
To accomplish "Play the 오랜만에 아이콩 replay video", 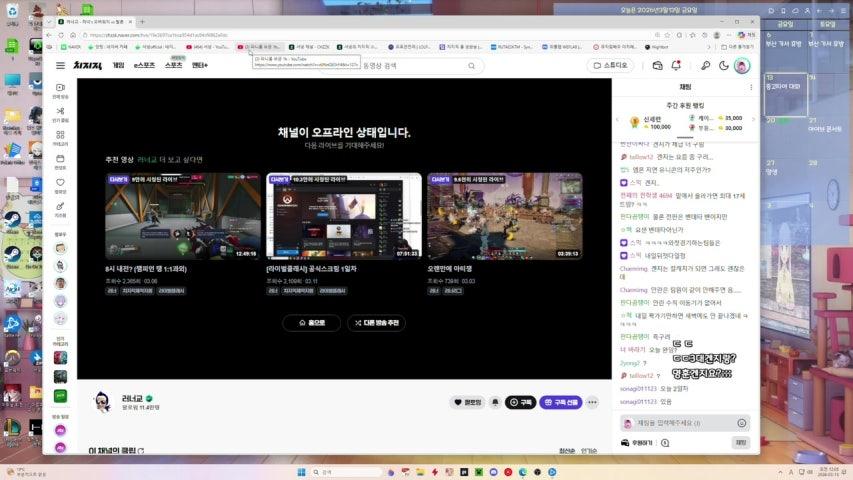I will tap(505, 216).
